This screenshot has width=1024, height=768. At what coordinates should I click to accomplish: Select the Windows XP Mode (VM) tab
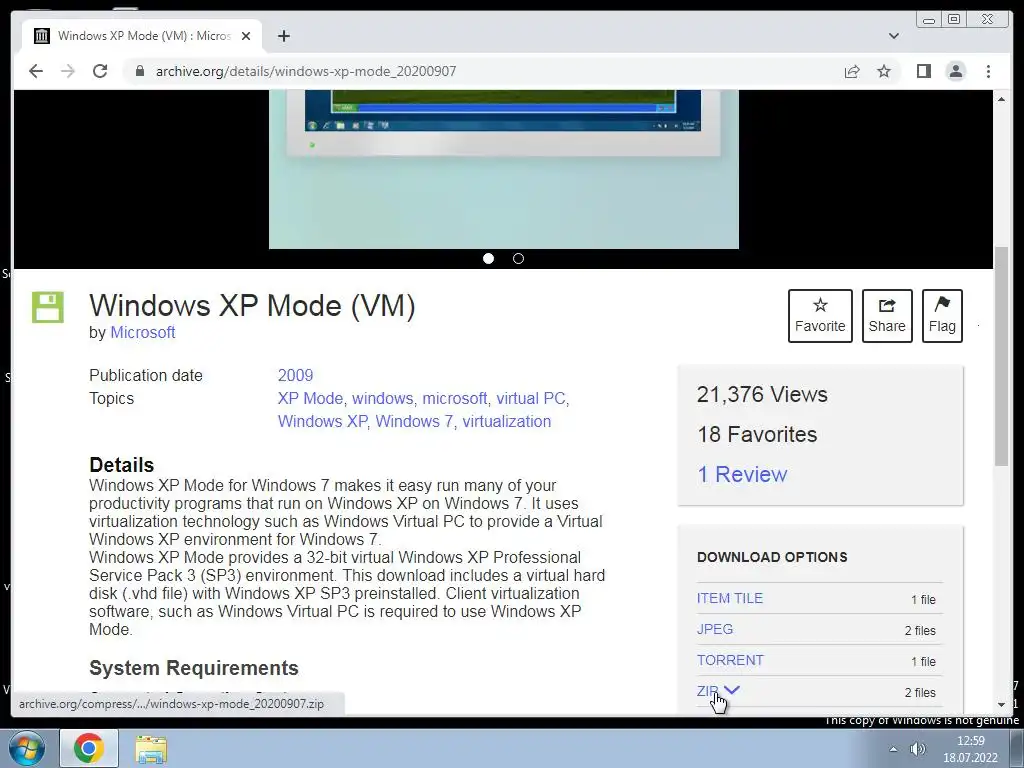point(143,36)
